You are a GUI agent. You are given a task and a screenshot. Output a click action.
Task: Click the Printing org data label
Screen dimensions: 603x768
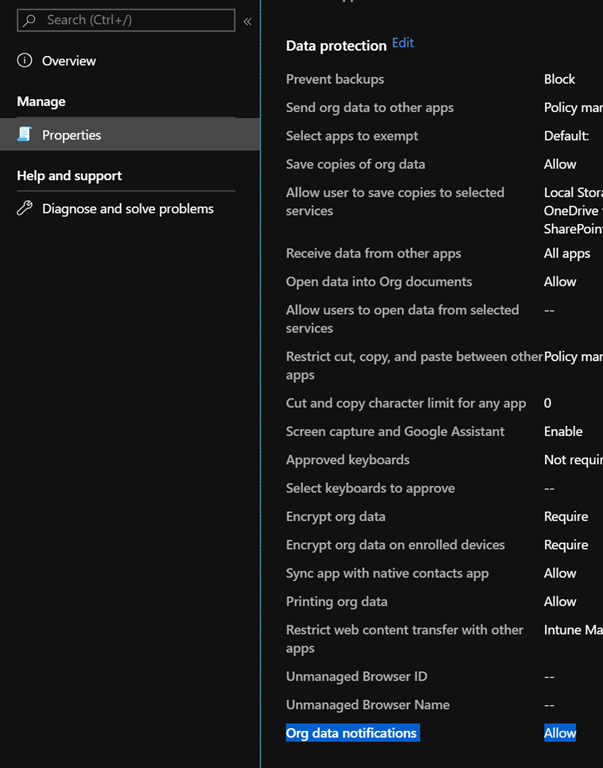(x=337, y=602)
